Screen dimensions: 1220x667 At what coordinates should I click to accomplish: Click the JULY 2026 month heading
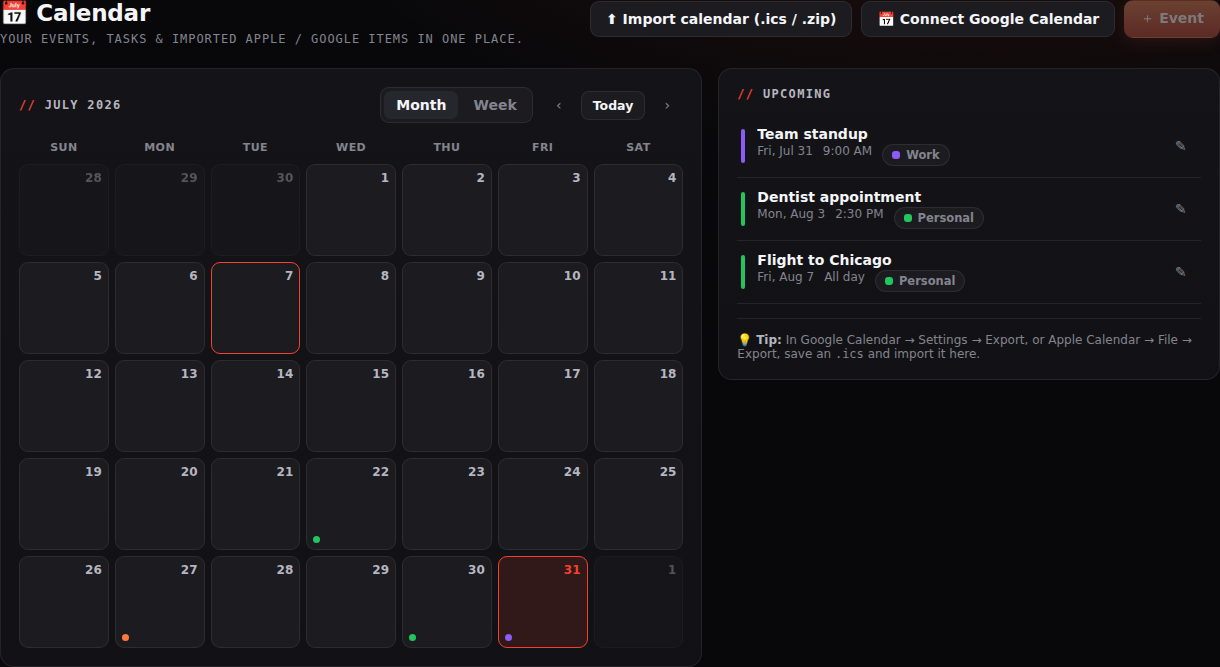point(70,105)
